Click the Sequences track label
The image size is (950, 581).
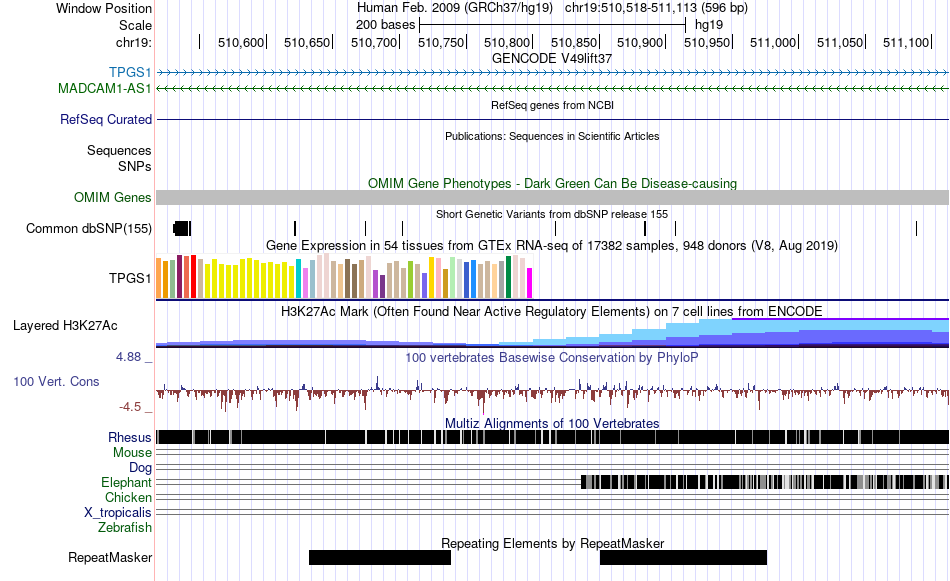pos(119,150)
